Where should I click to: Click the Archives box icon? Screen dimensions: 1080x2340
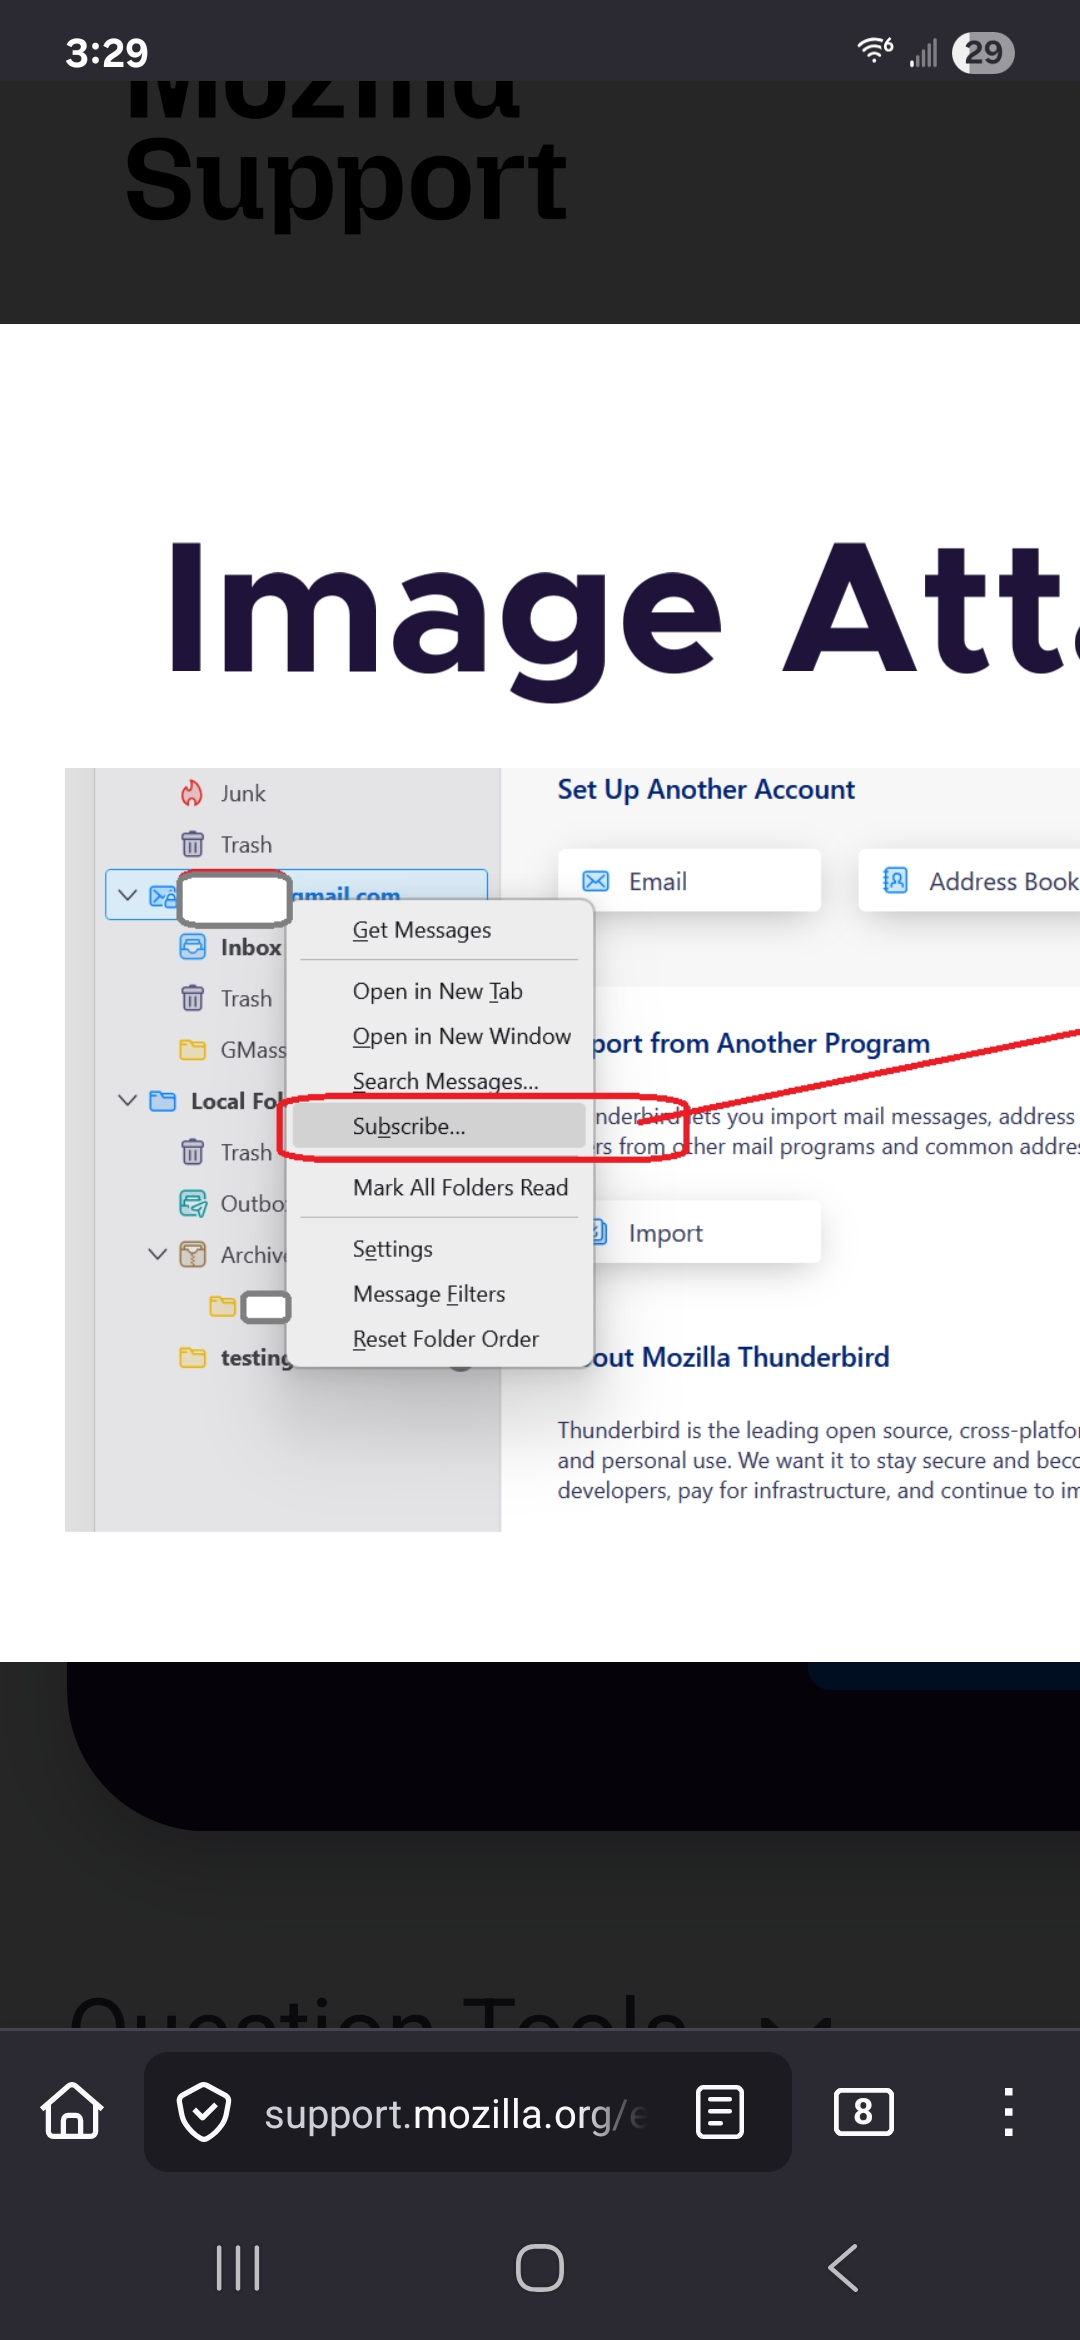tap(192, 1254)
